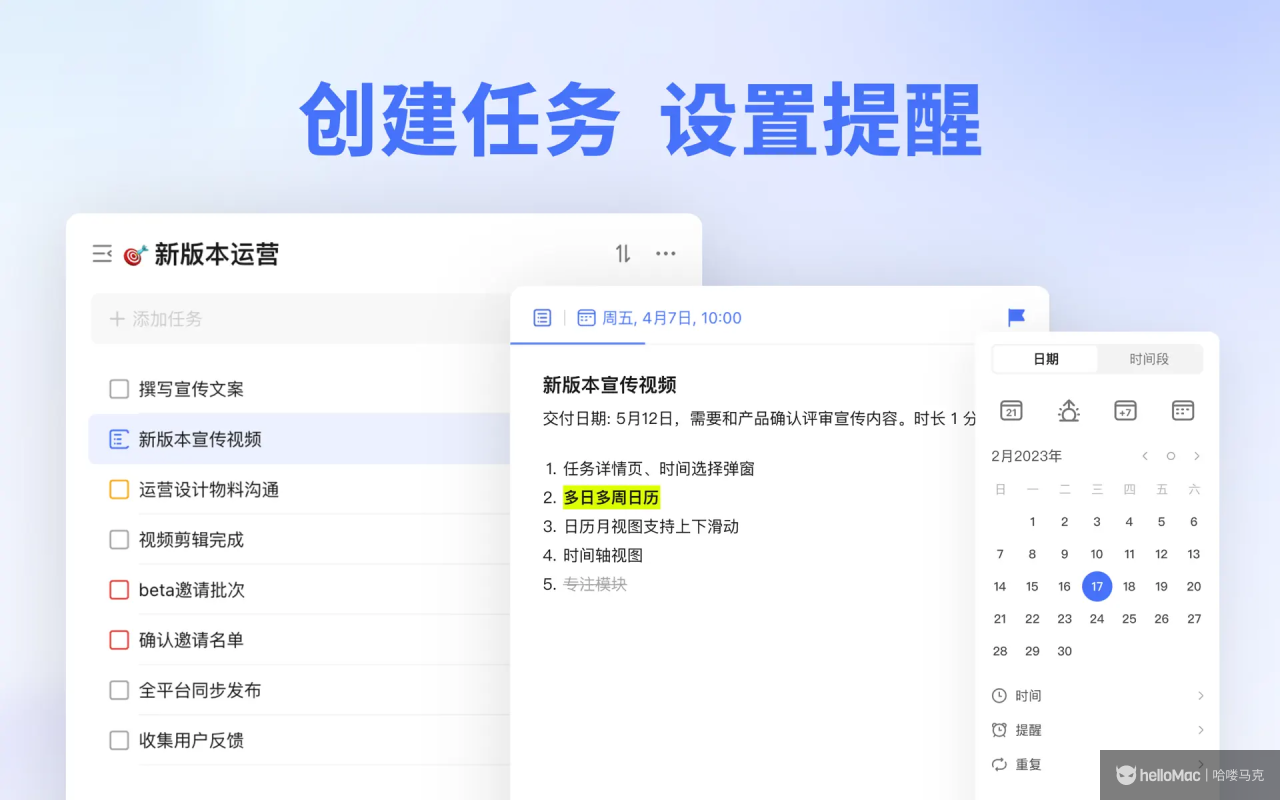Expand the 时间 row chevron

(x=1201, y=696)
